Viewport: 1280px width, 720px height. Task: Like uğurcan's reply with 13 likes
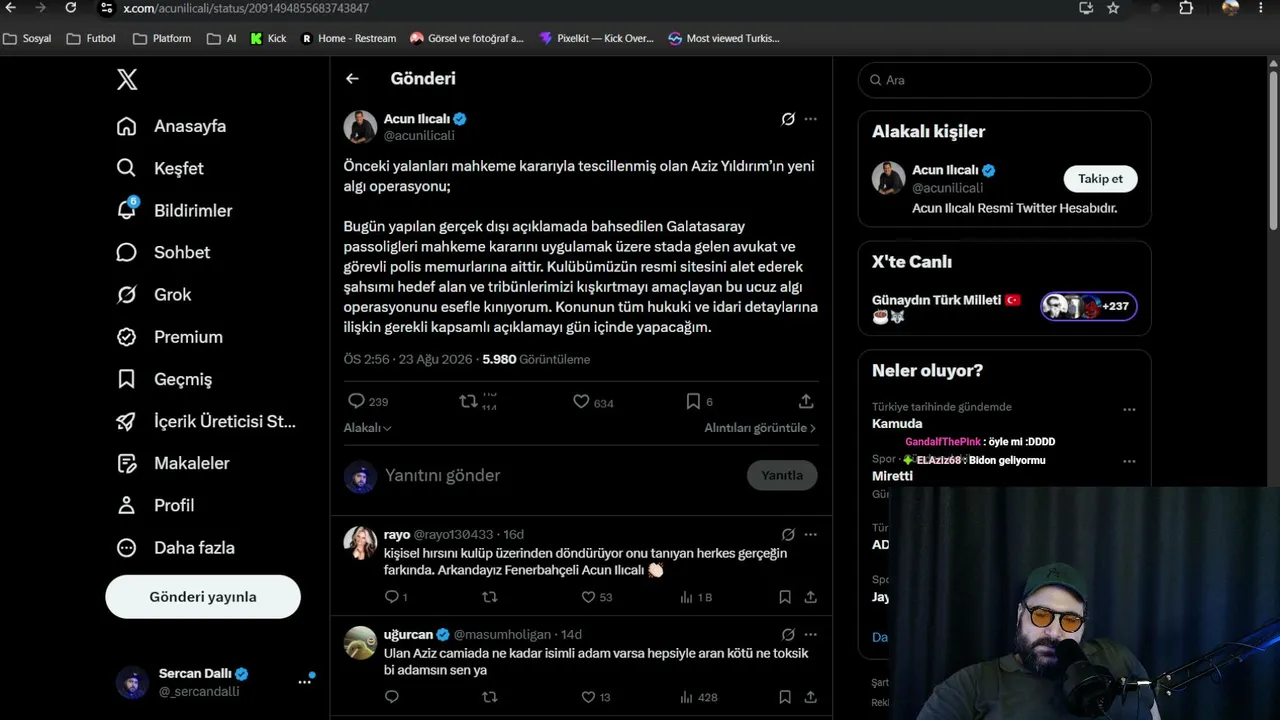[588, 697]
